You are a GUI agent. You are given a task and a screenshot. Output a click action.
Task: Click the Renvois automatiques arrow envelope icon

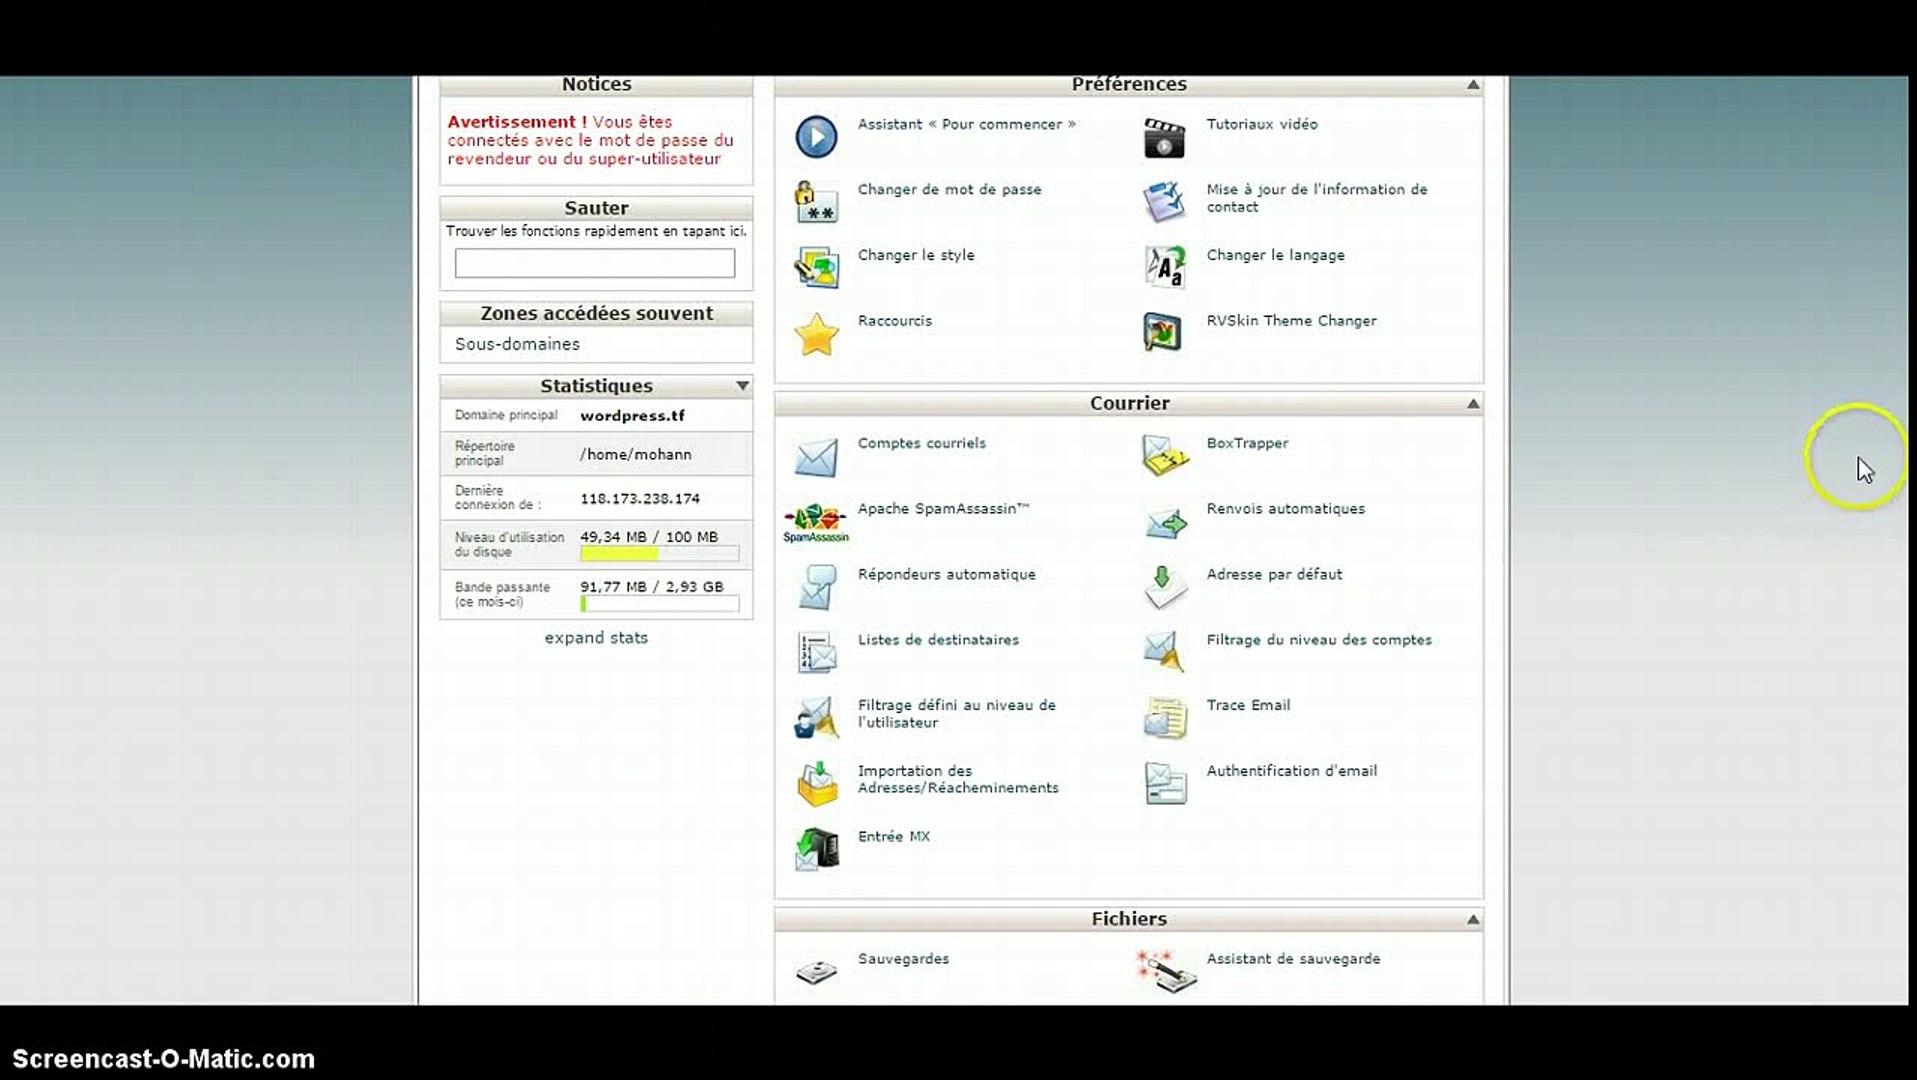click(1164, 522)
